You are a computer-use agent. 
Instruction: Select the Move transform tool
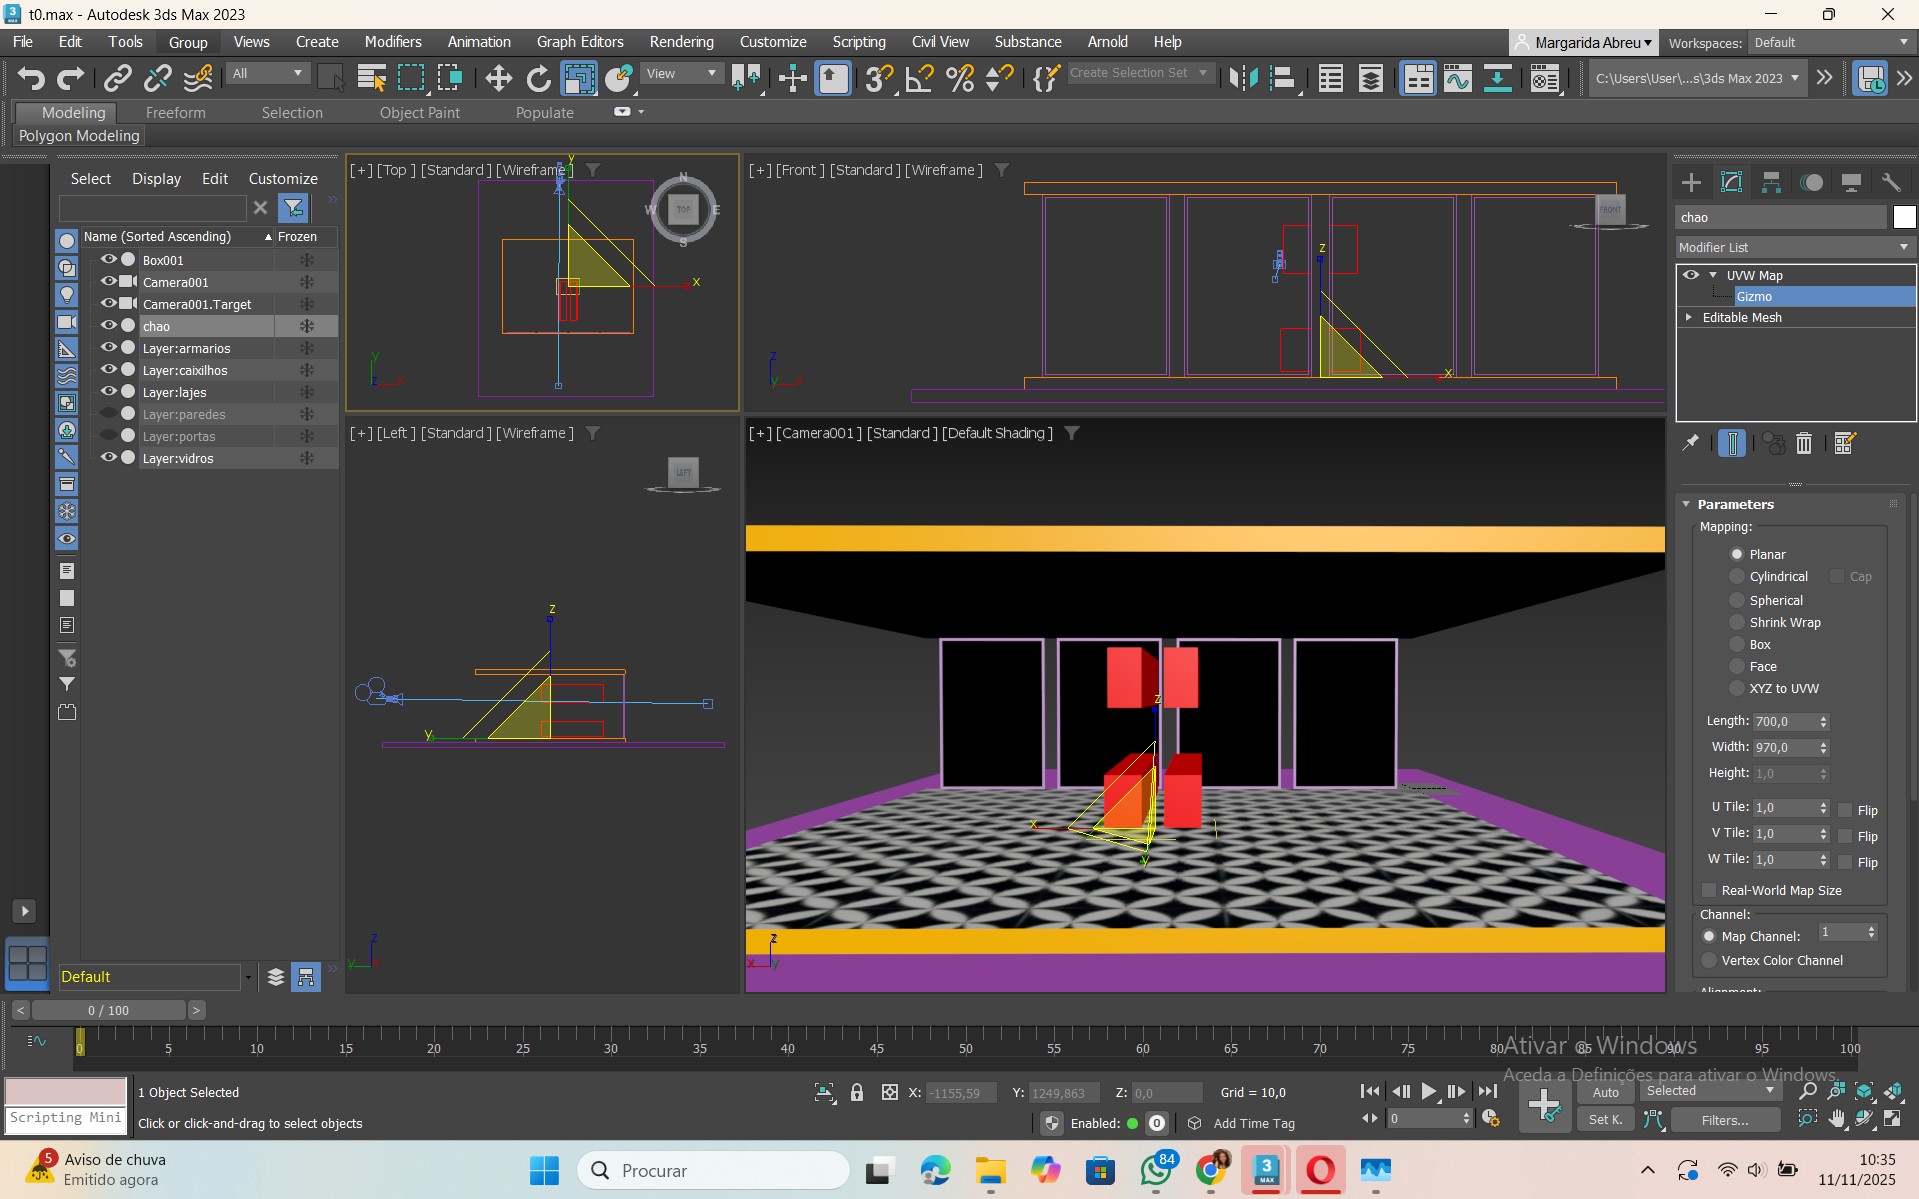[498, 78]
